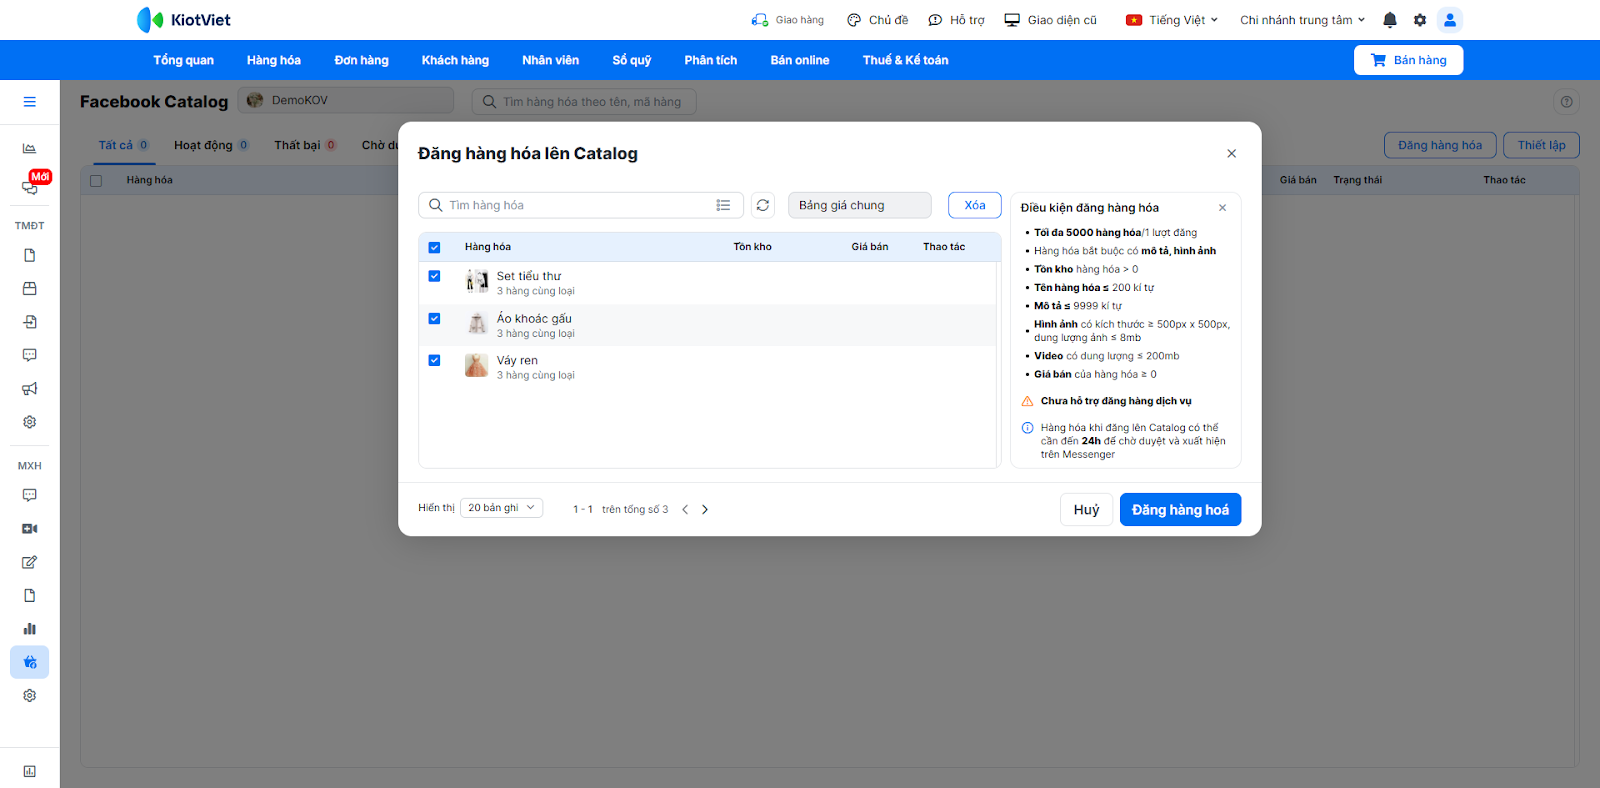1600x788 pixels.
Task: Open the report icon at sidebar bottom
Action: pyautogui.click(x=30, y=771)
